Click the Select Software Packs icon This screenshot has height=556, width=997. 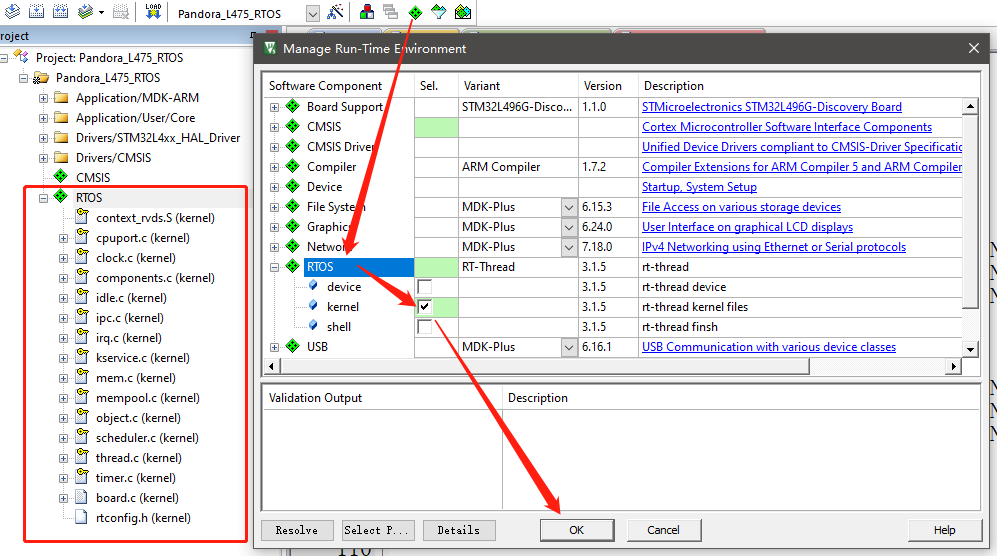click(439, 13)
